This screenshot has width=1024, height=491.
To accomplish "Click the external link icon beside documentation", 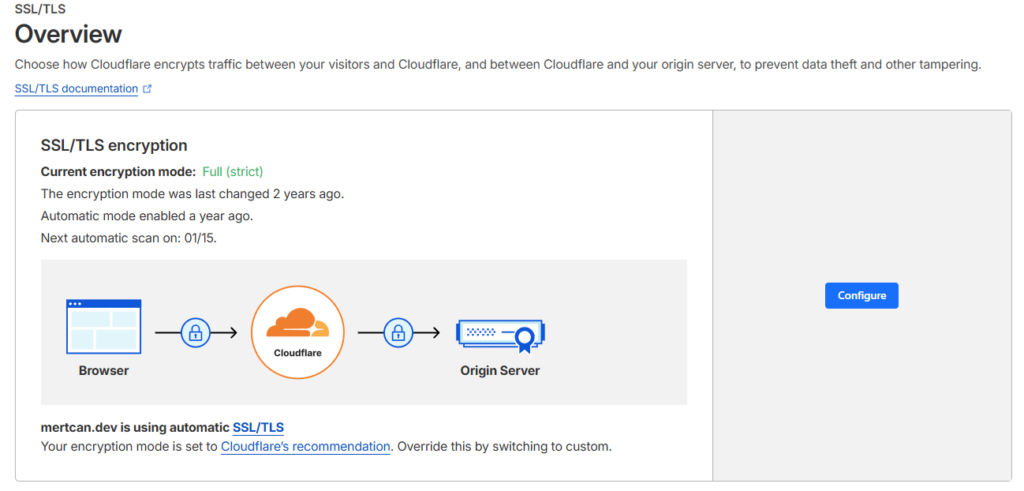I will point(148,89).
